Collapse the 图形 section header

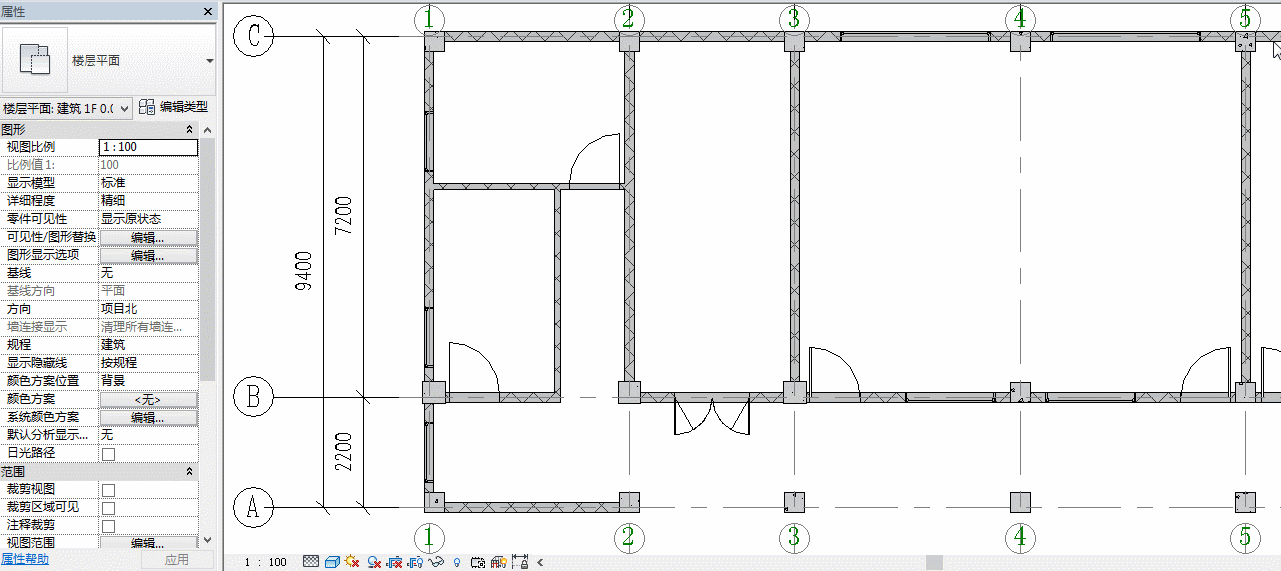(190, 130)
